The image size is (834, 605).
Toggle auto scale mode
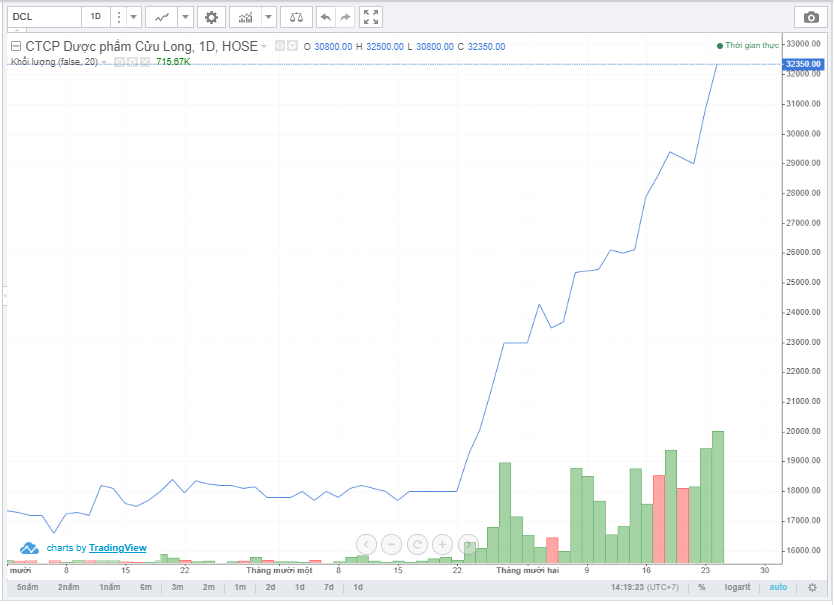coord(778,587)
